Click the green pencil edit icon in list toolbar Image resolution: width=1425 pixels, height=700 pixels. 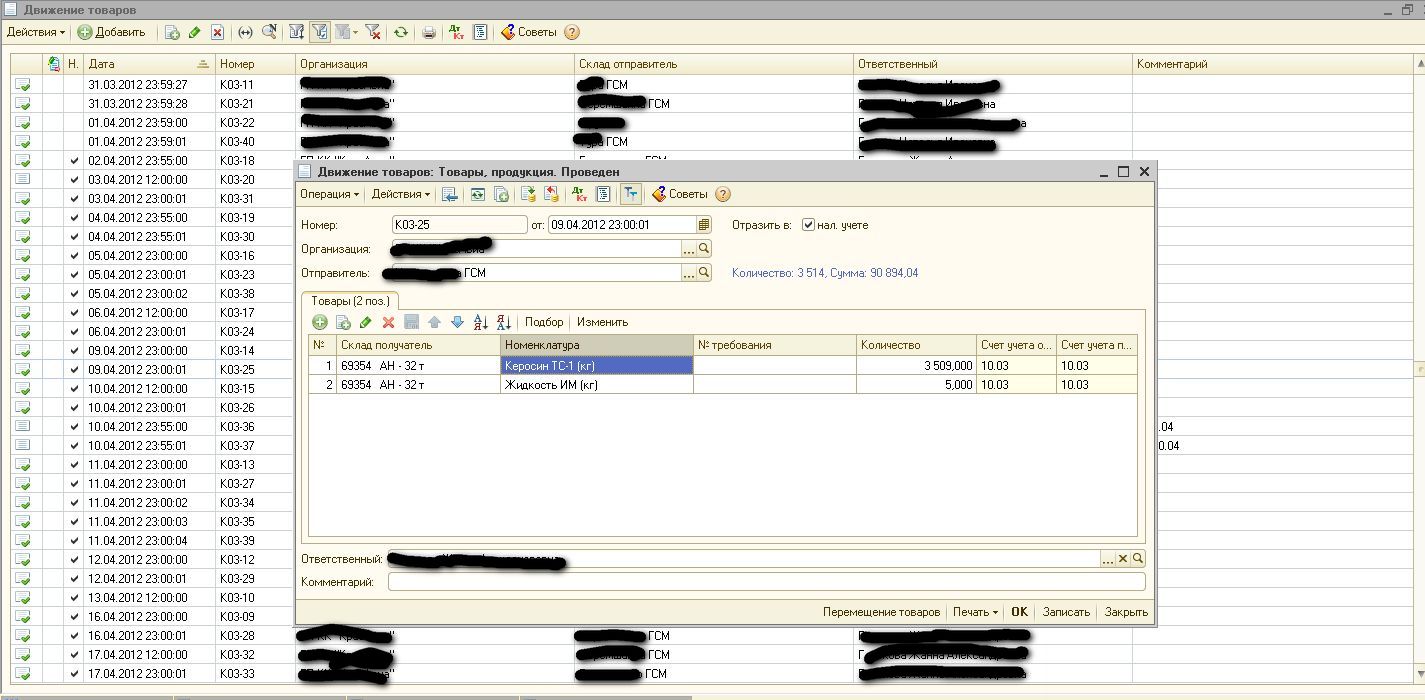point(195,32)
